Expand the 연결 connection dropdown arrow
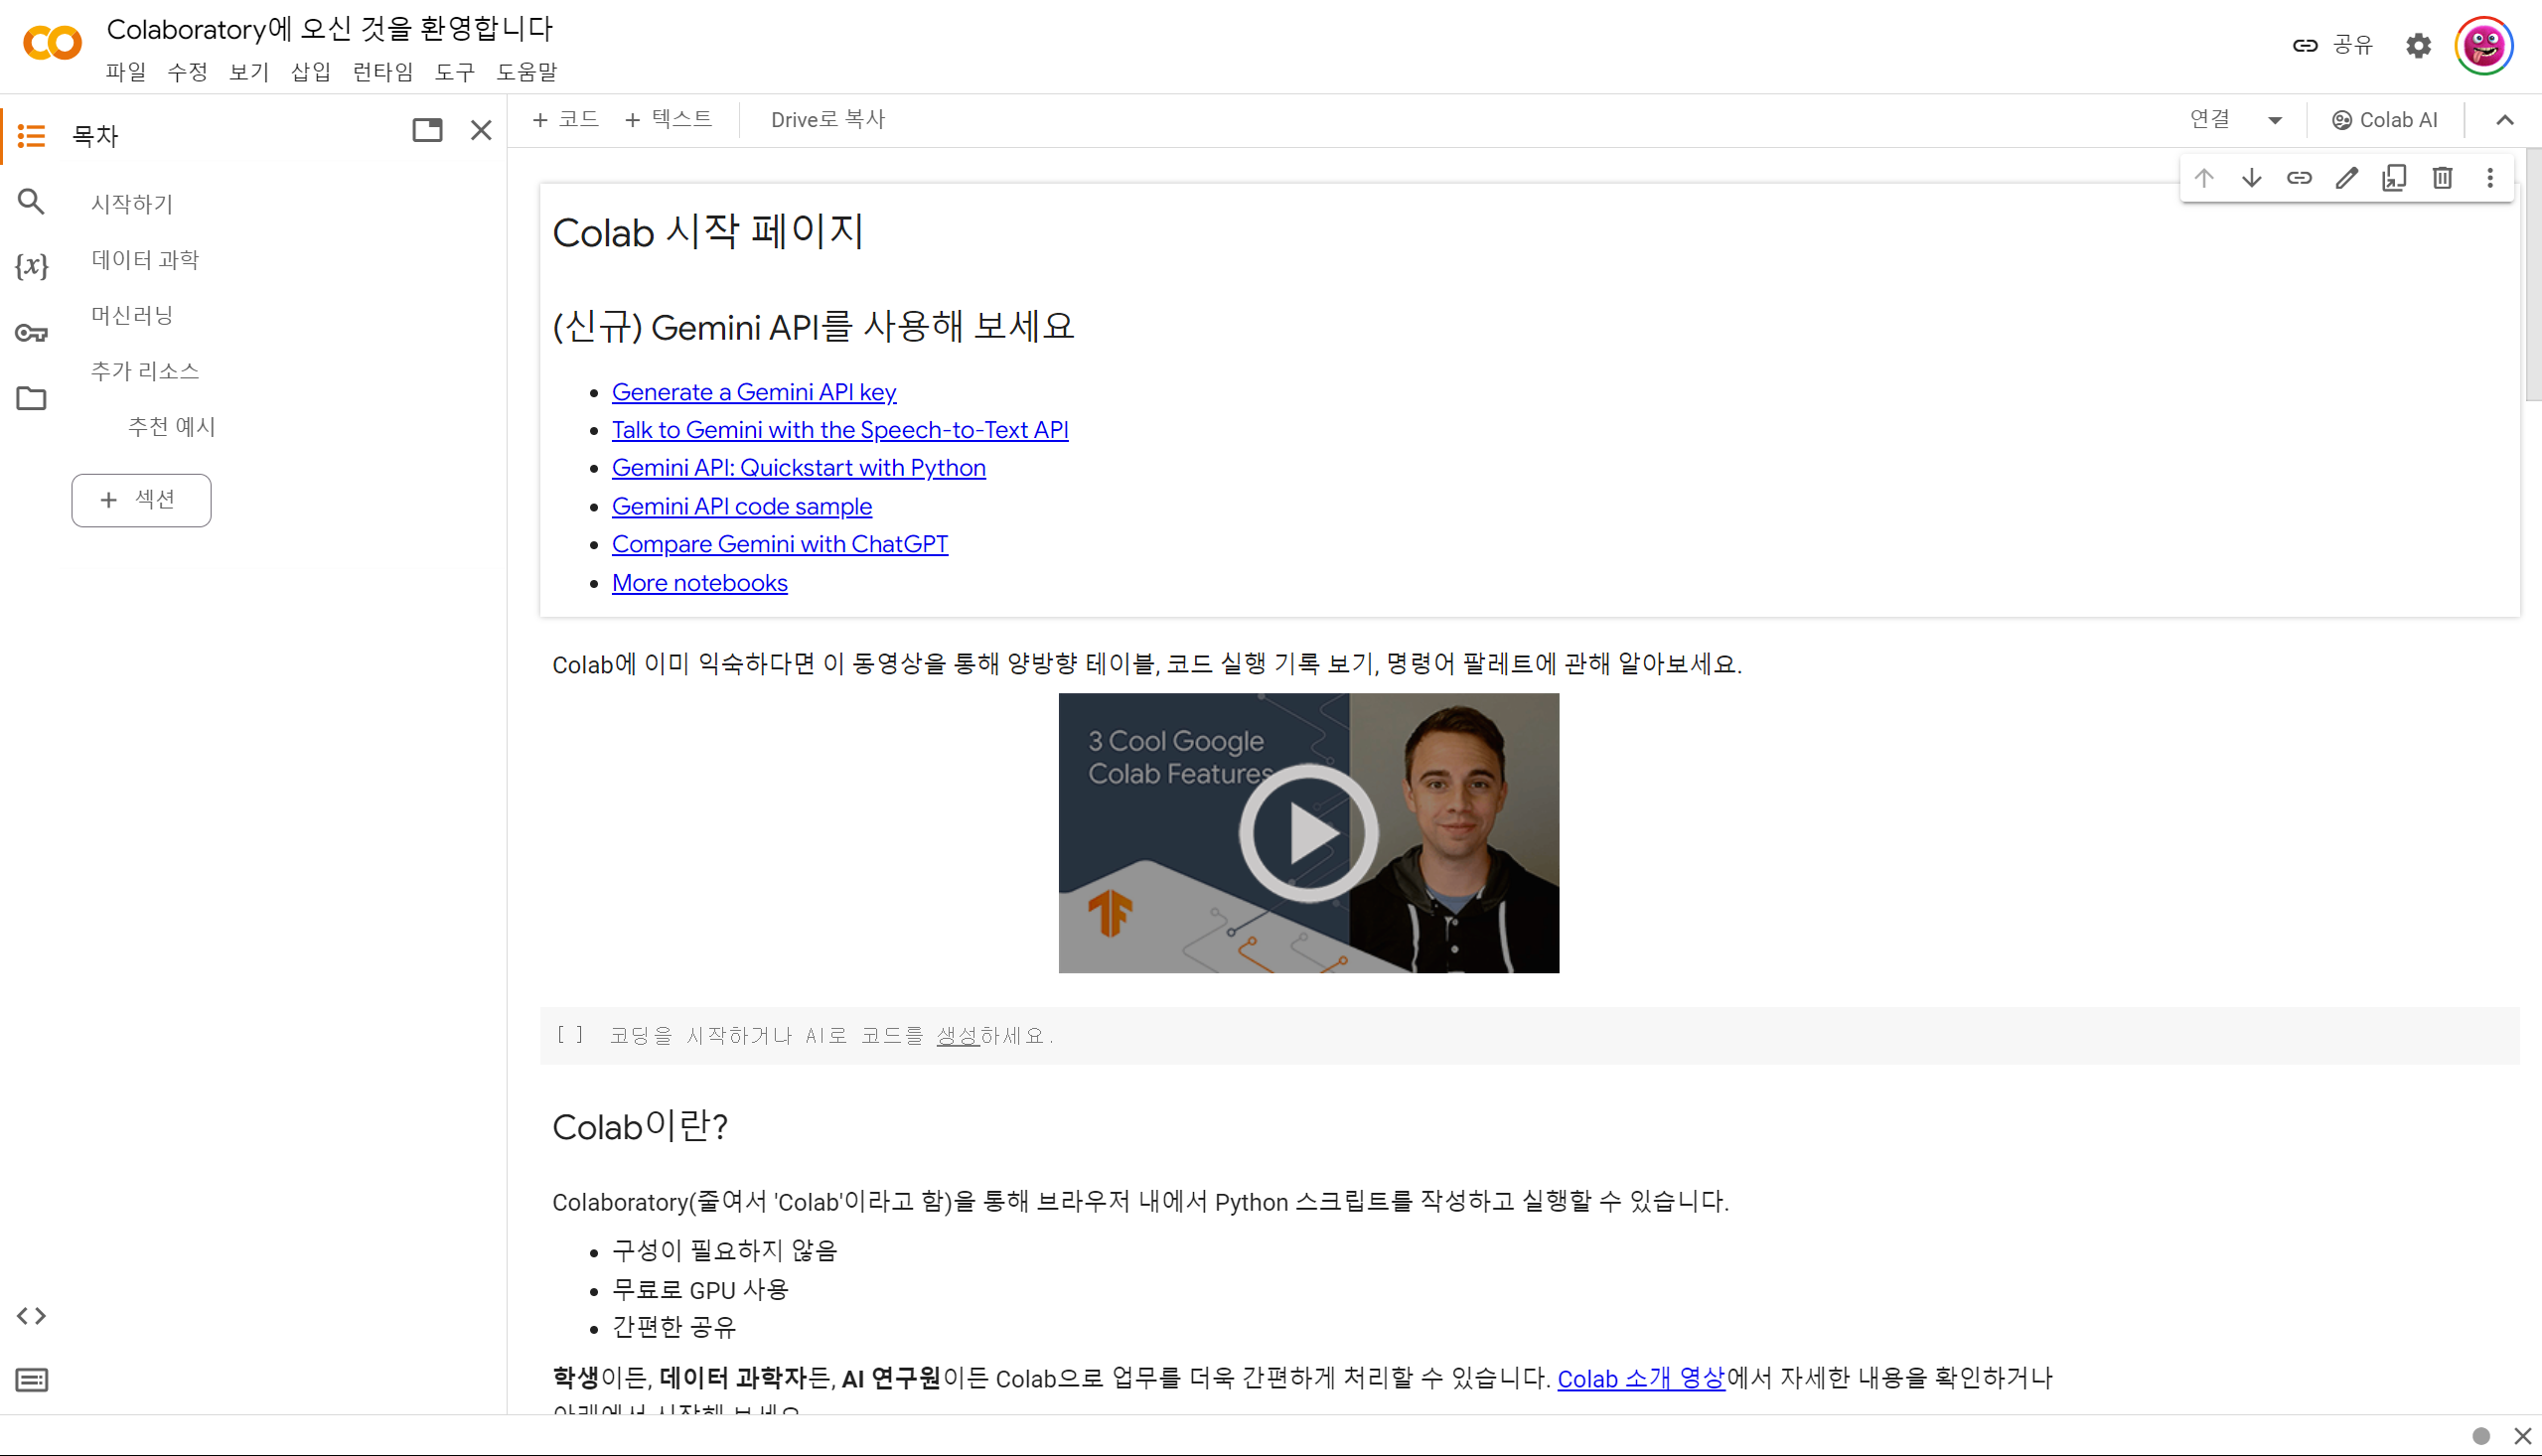 tap(2275, 120)
